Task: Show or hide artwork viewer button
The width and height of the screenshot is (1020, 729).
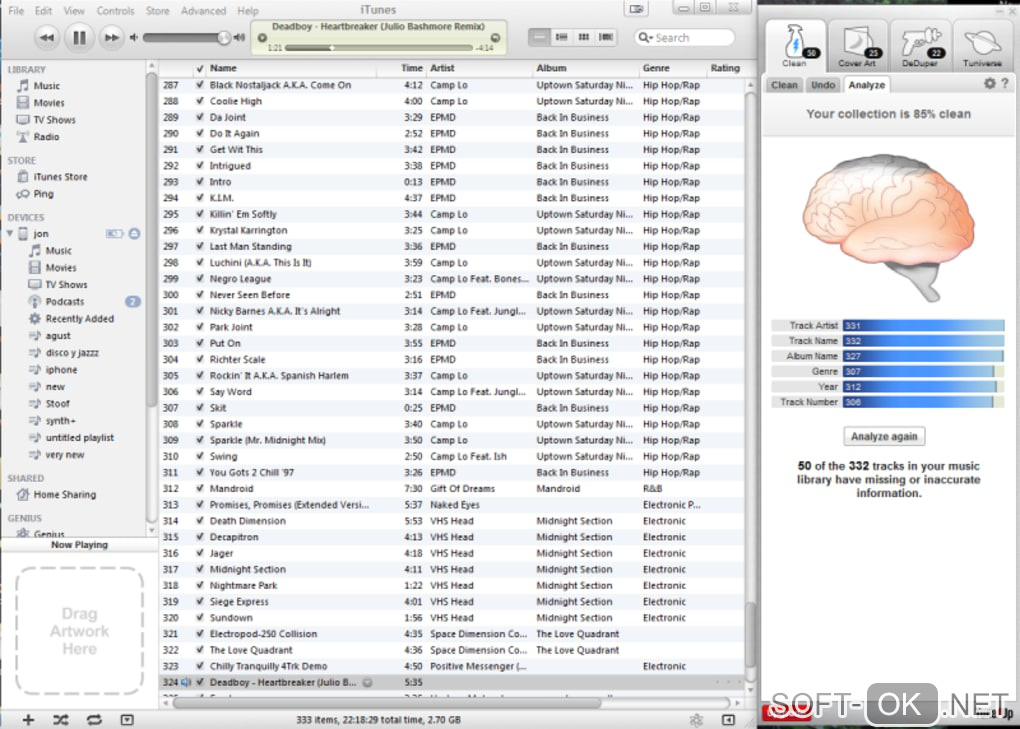Action: point(127,719)
